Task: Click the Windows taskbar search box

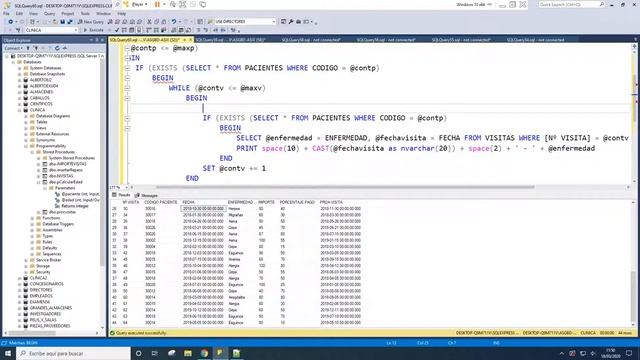Action: (x=74, y=353)
